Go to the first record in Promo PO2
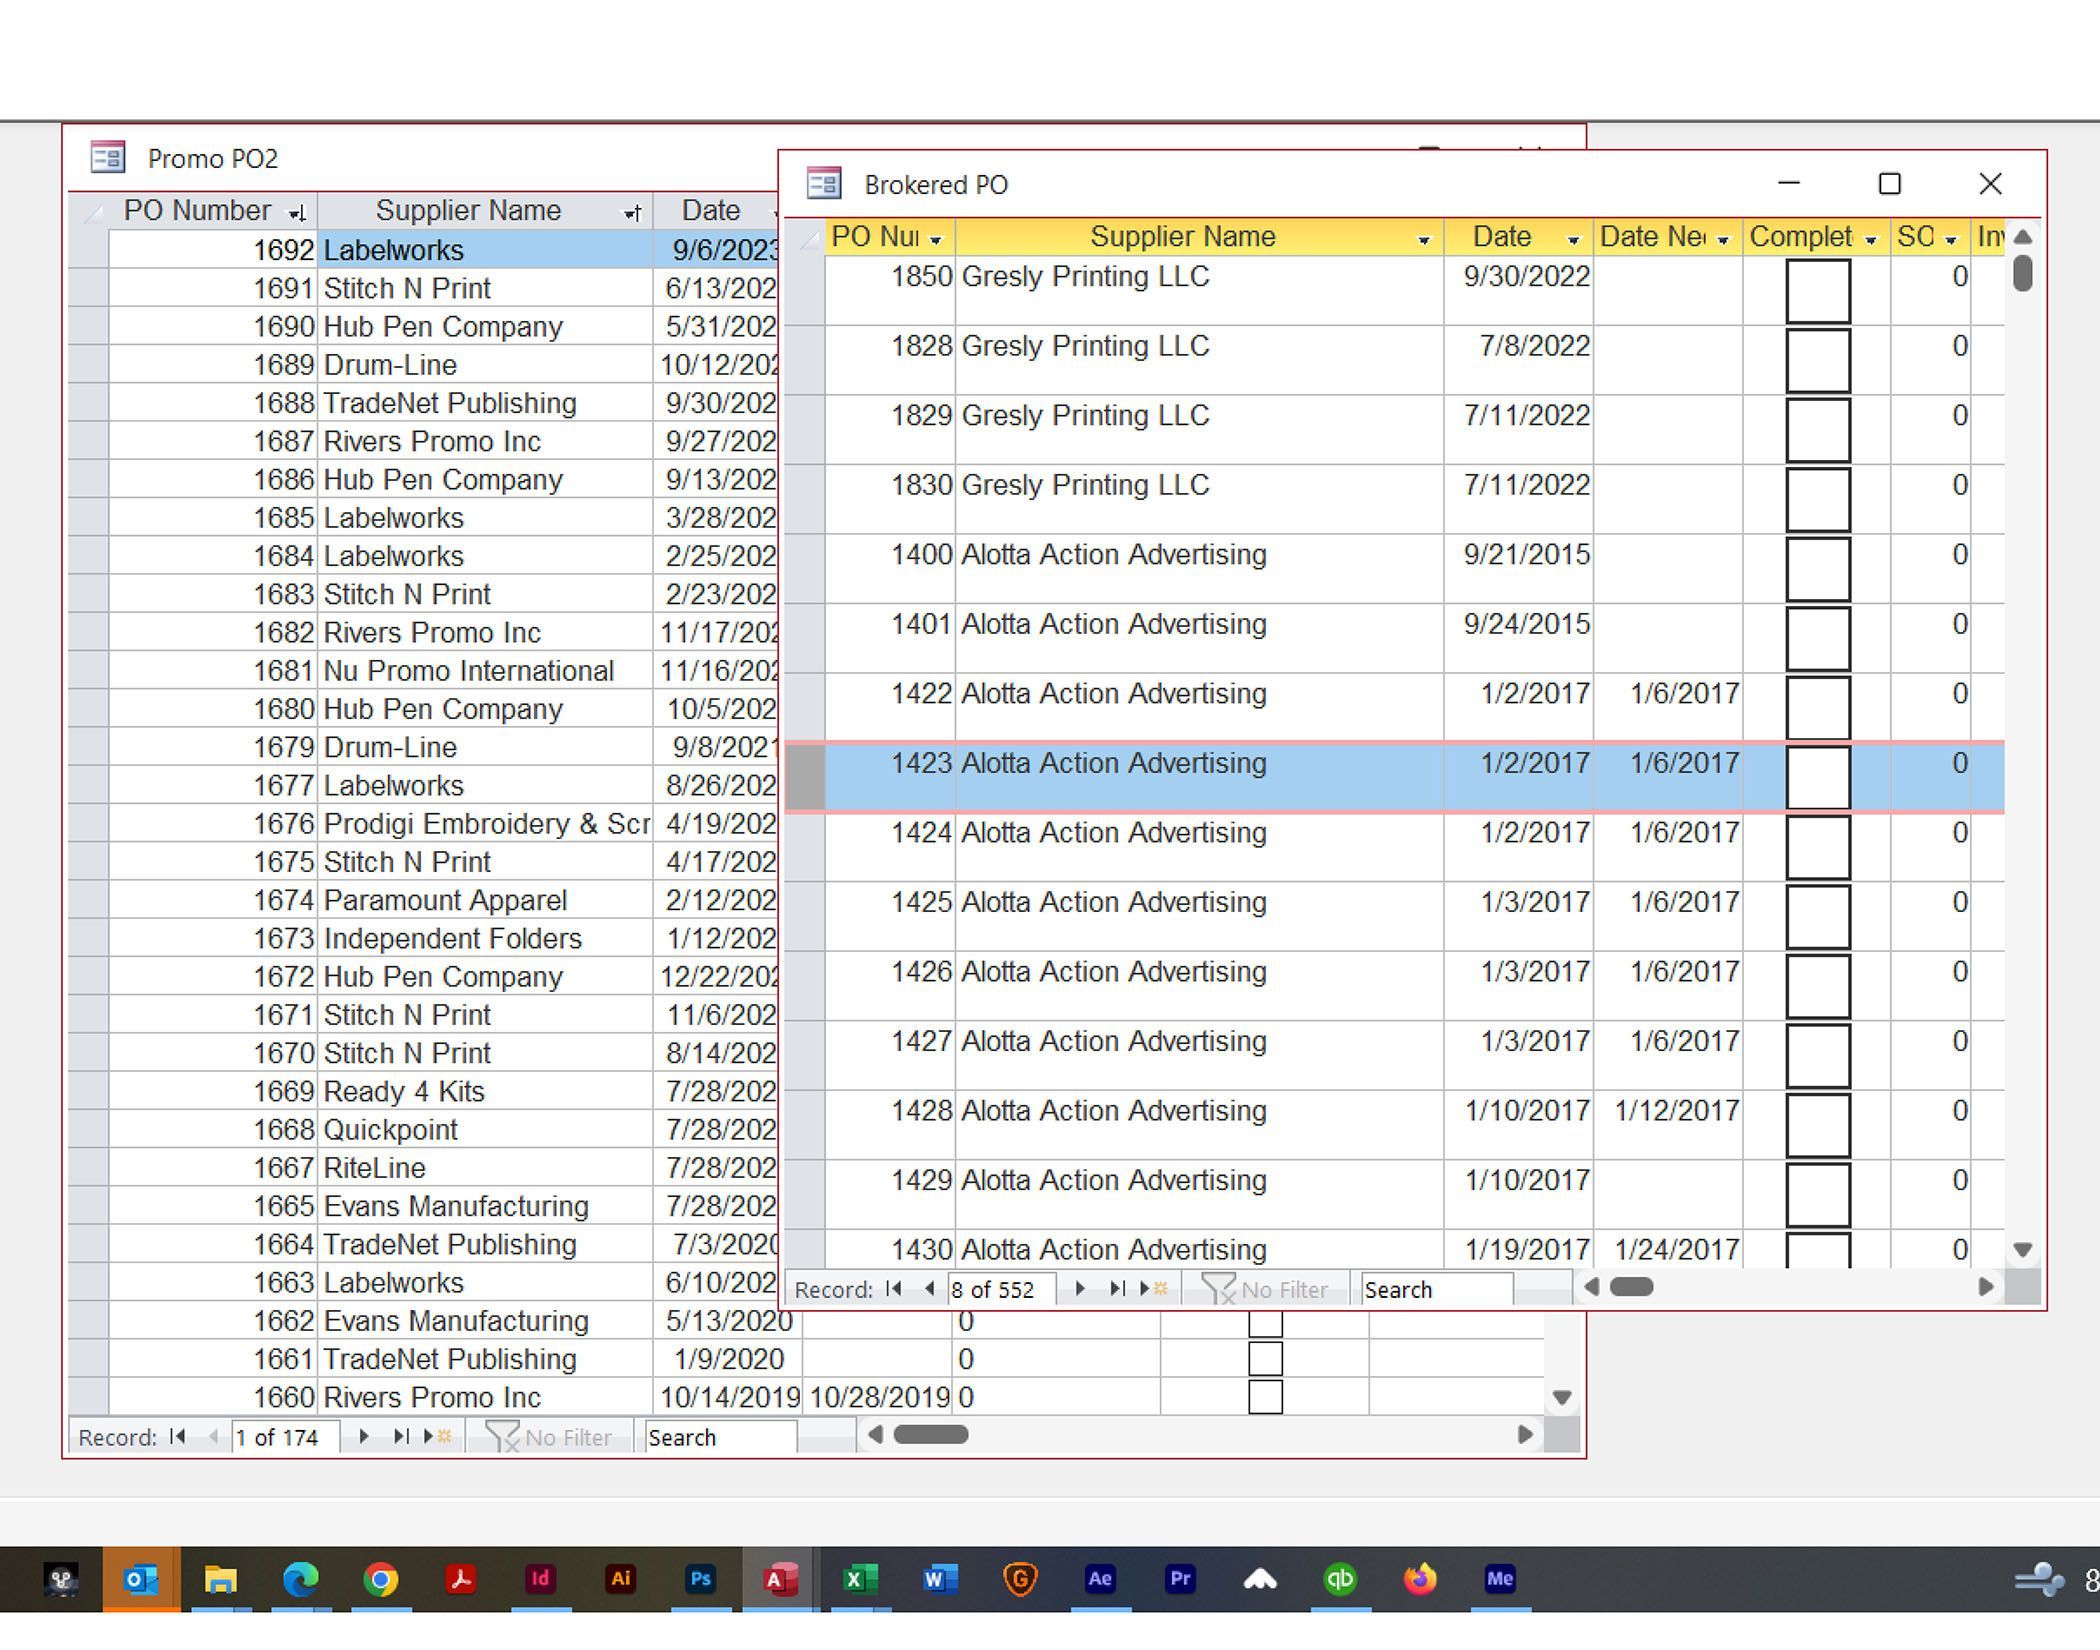The image size is (2100, 1650). tap(178, 1437)
